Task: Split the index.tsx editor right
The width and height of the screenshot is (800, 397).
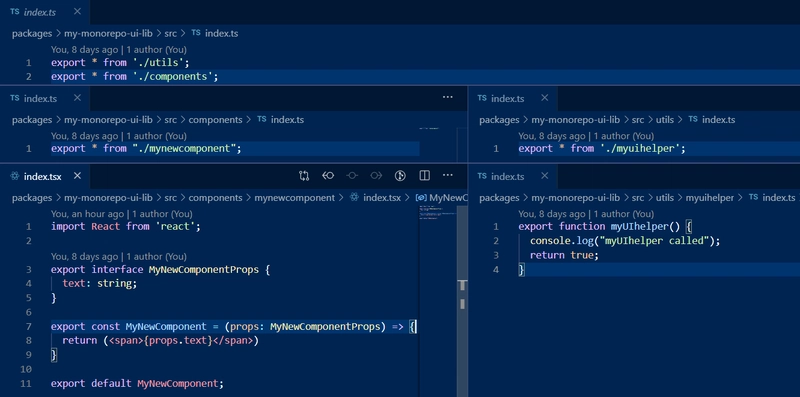Action: click(x=424, y=176)
